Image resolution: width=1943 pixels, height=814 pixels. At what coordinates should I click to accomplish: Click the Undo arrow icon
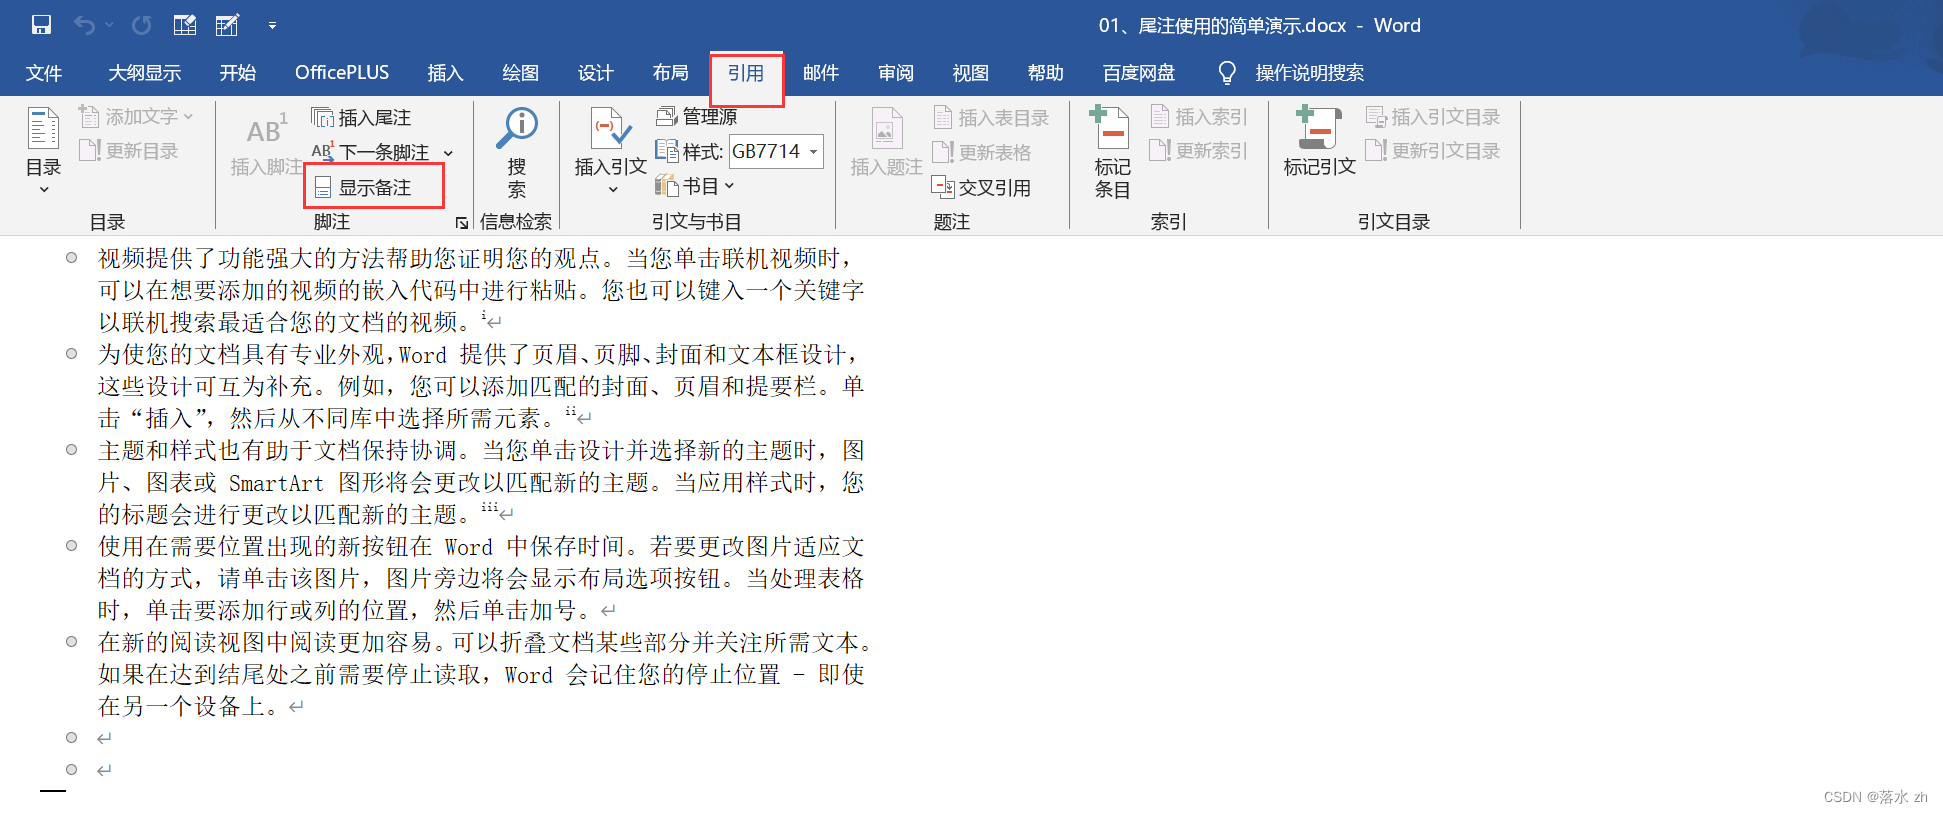click(84, 25)
